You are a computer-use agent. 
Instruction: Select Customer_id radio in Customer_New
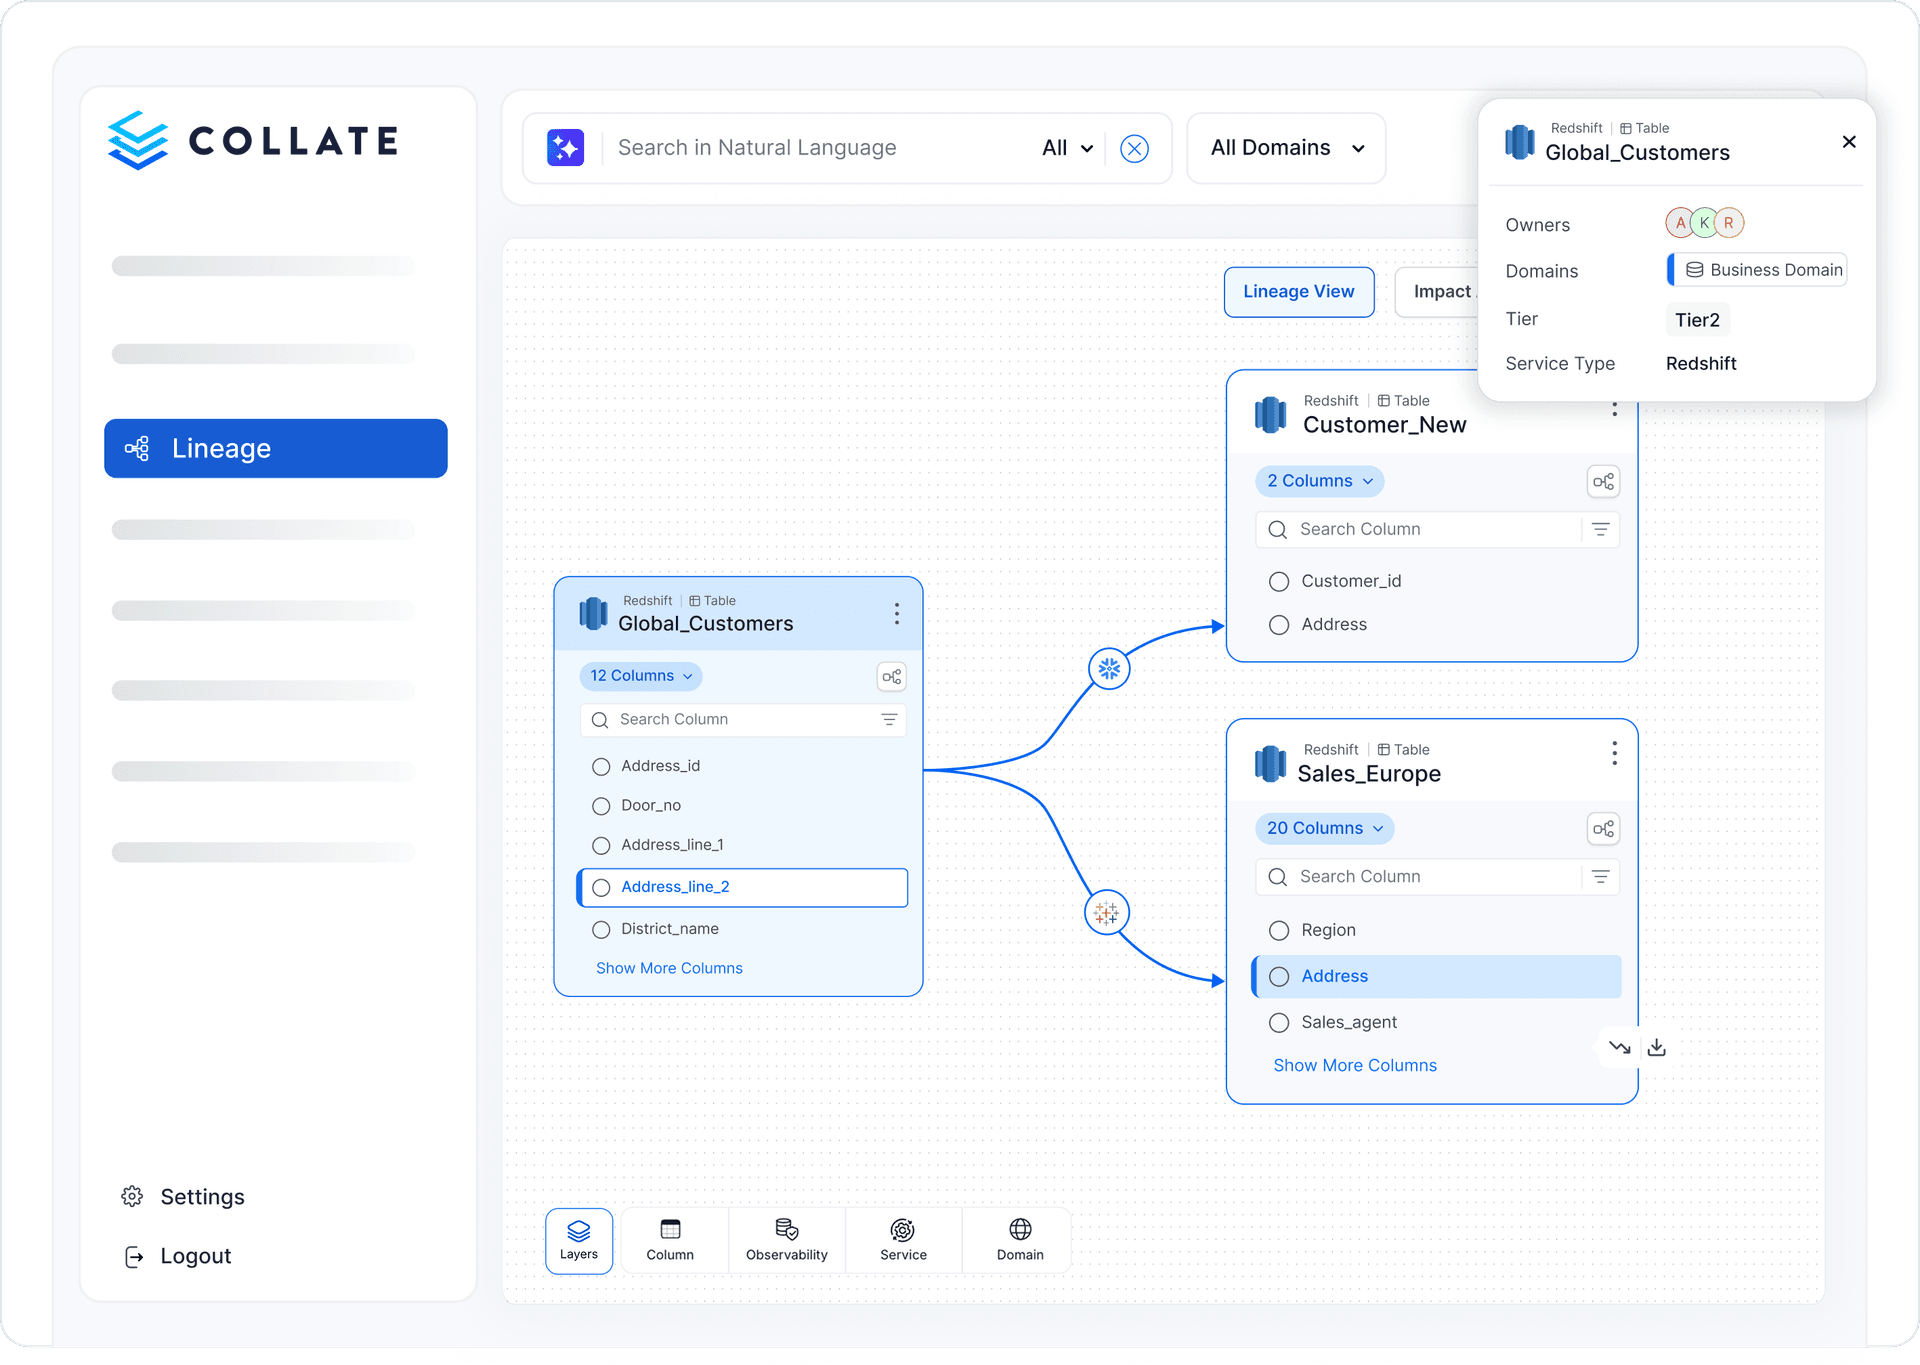1278,581
